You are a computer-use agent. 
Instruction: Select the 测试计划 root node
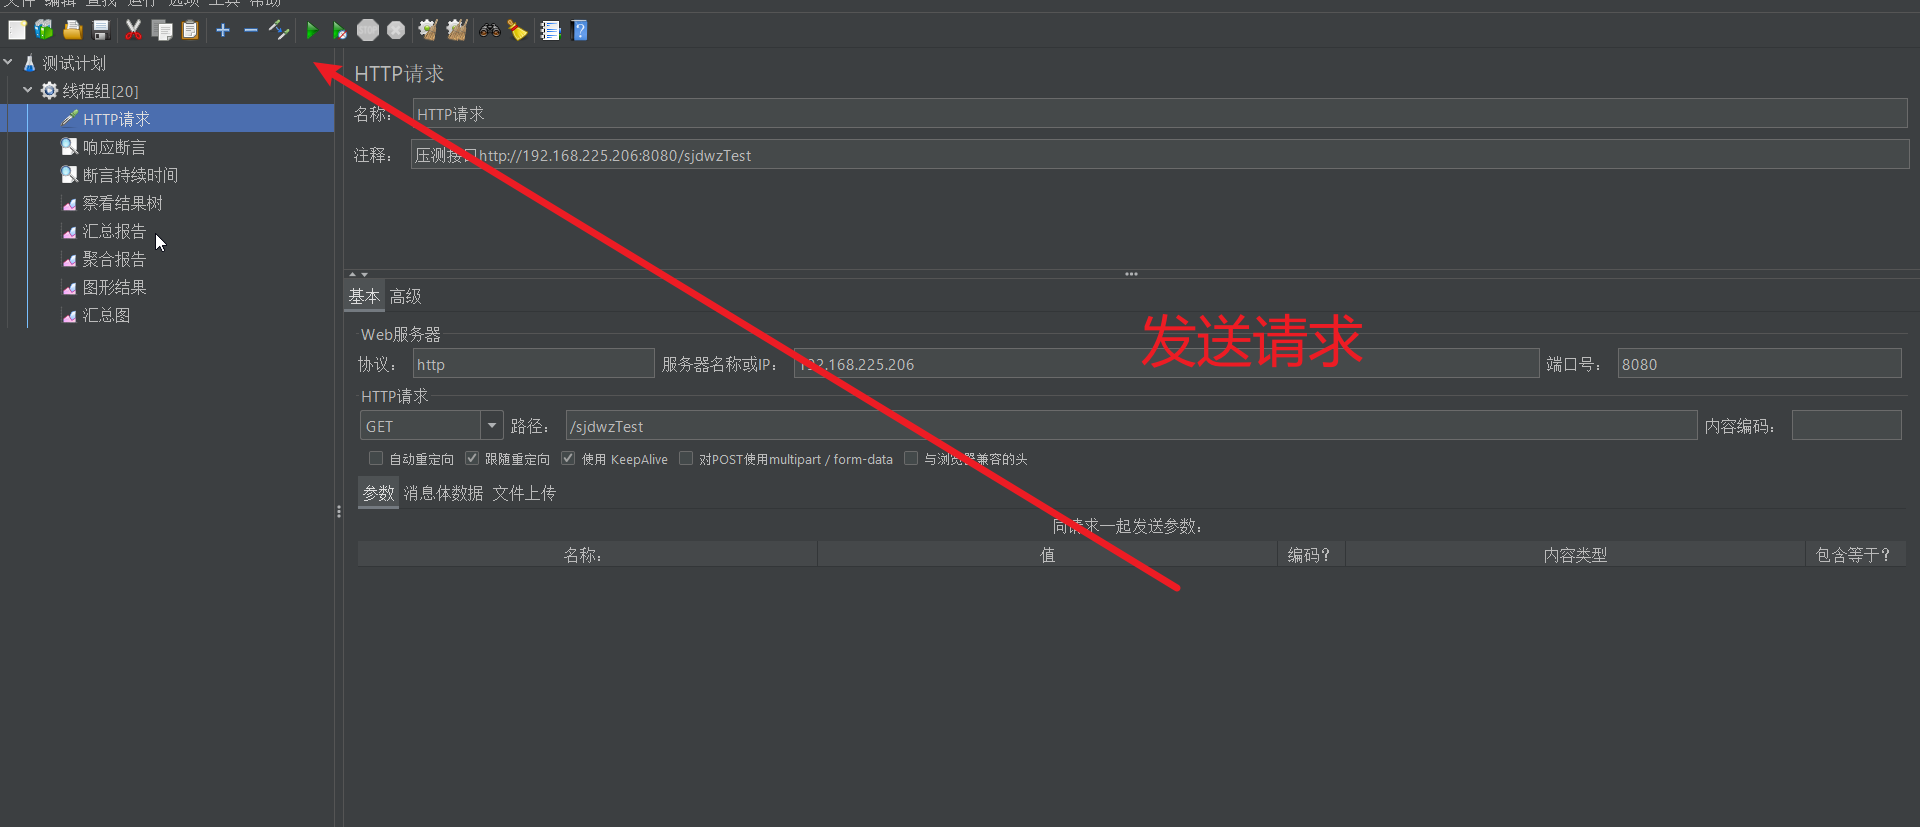coord(74,63)
